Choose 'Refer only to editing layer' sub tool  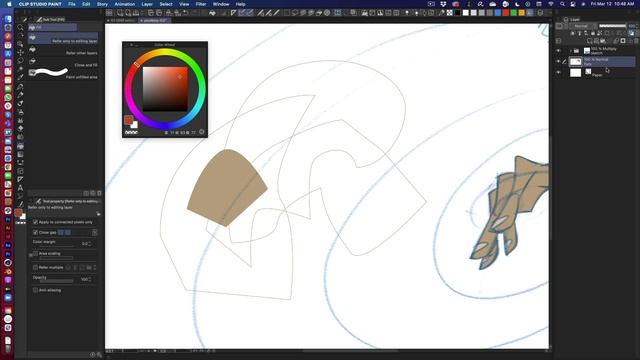63,38
